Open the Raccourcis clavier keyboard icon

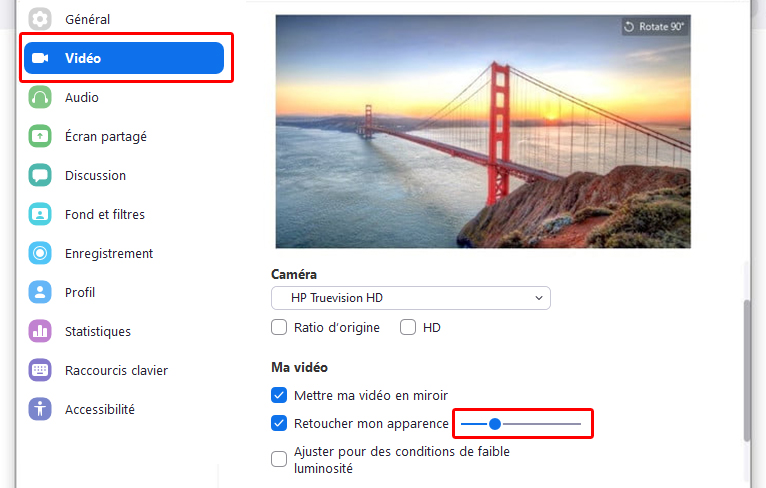coord(40,370)
